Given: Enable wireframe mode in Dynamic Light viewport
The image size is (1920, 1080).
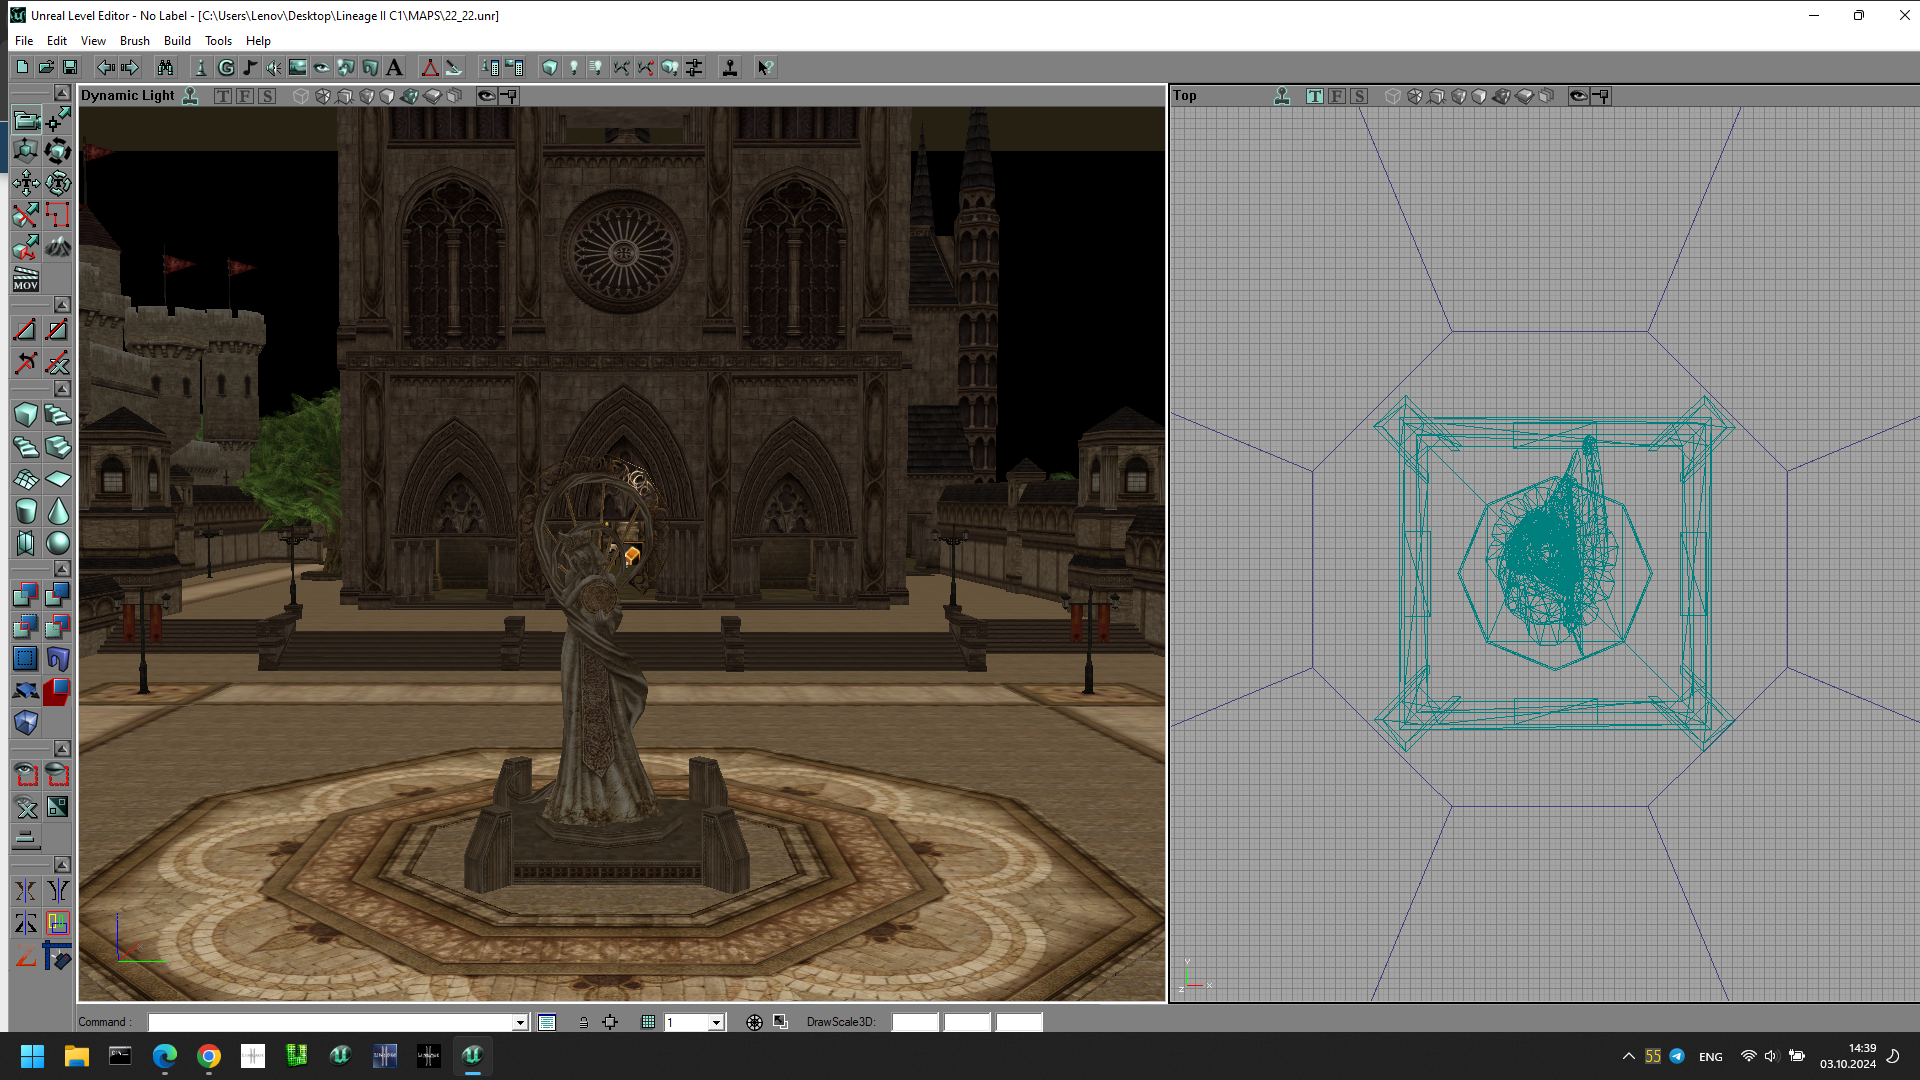Looking at the screenshot, I should pyautogui.click(x=301, y=96).
